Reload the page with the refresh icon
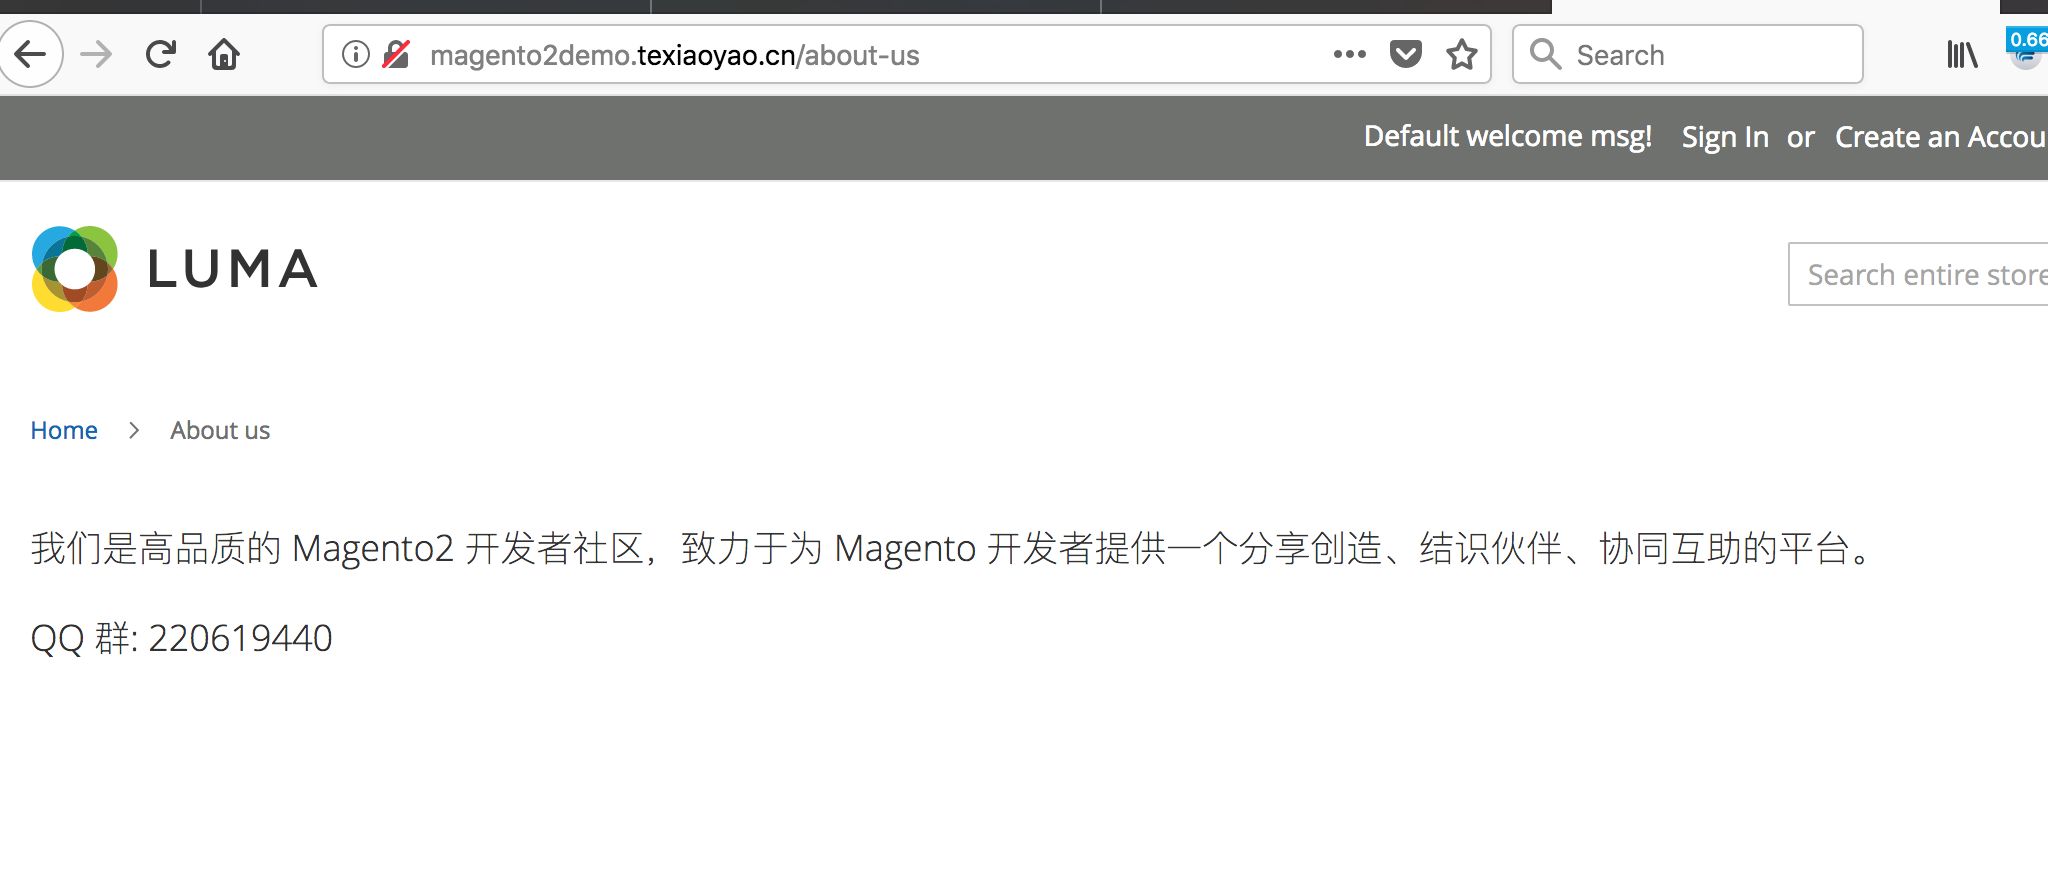The height and width of the screenshot is (894, 2048). click(160, 54)
